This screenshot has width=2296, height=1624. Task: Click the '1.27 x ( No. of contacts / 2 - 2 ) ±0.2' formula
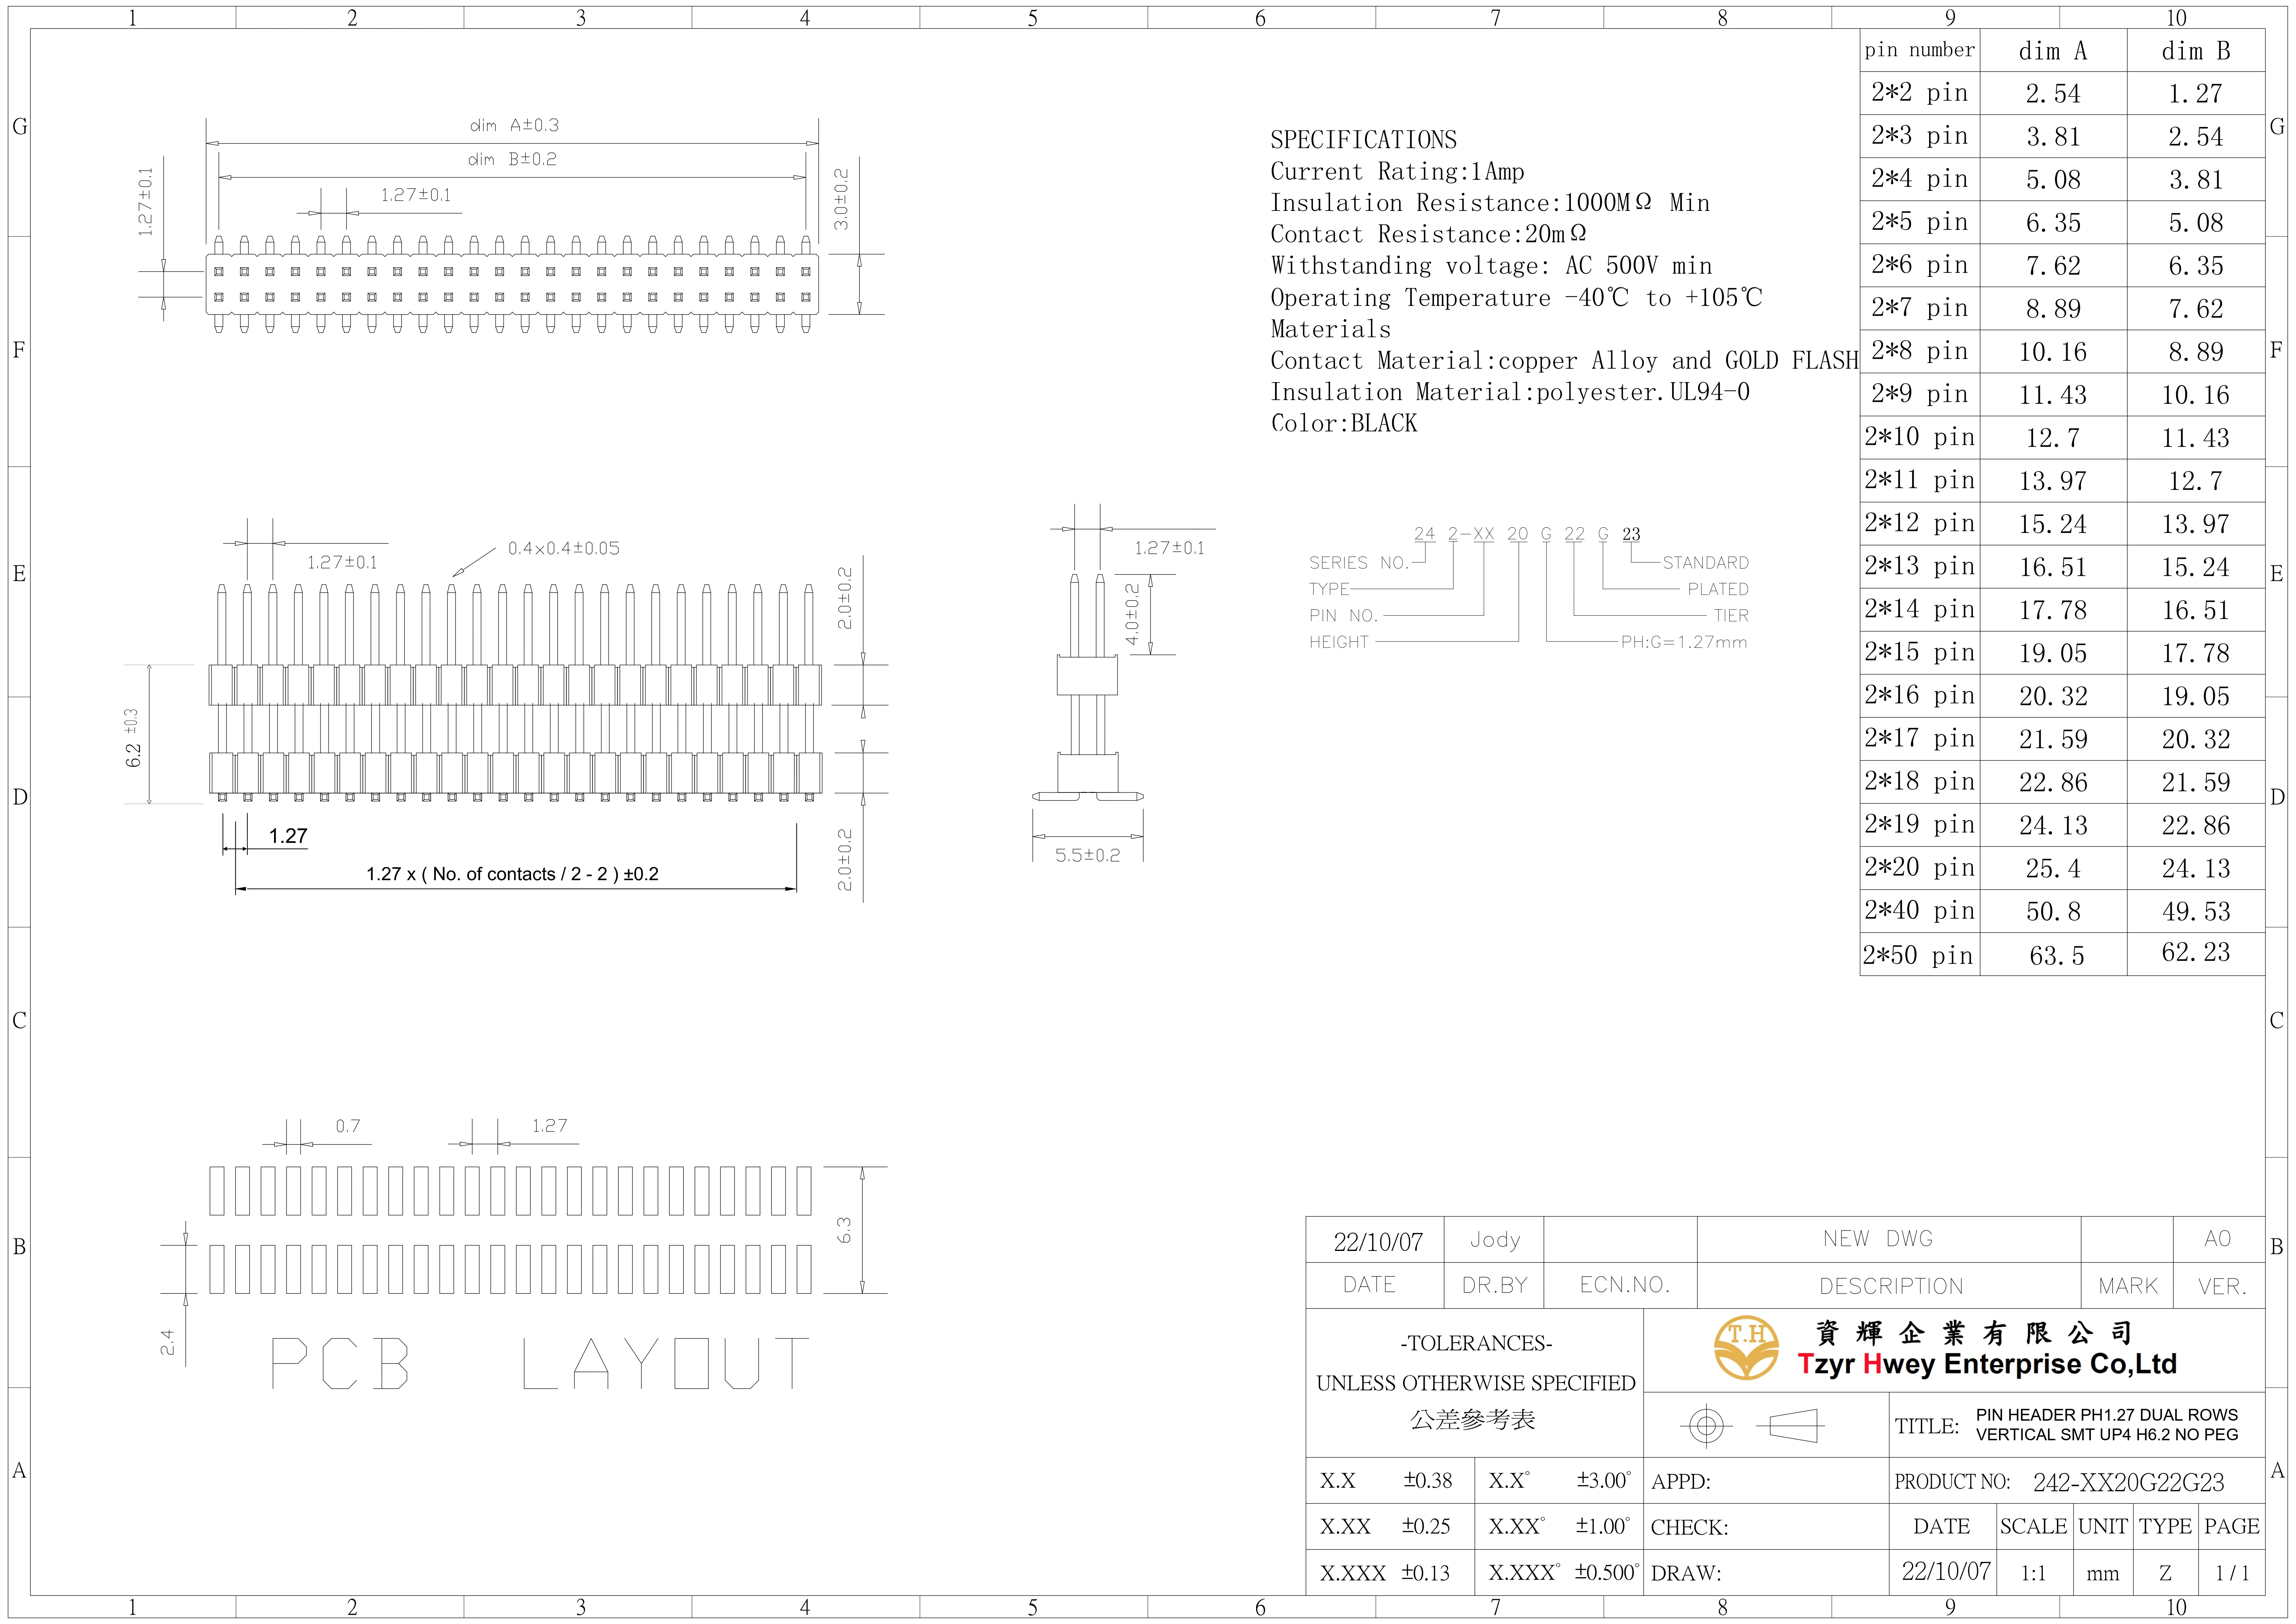(512, 874)
